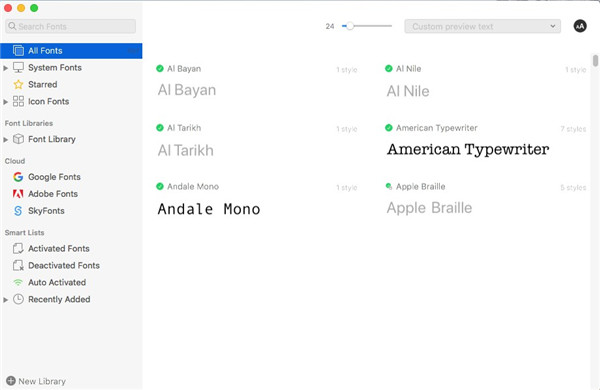Toggle activation of Al Bayan font

pyautogui.click(x=160, y=69)
